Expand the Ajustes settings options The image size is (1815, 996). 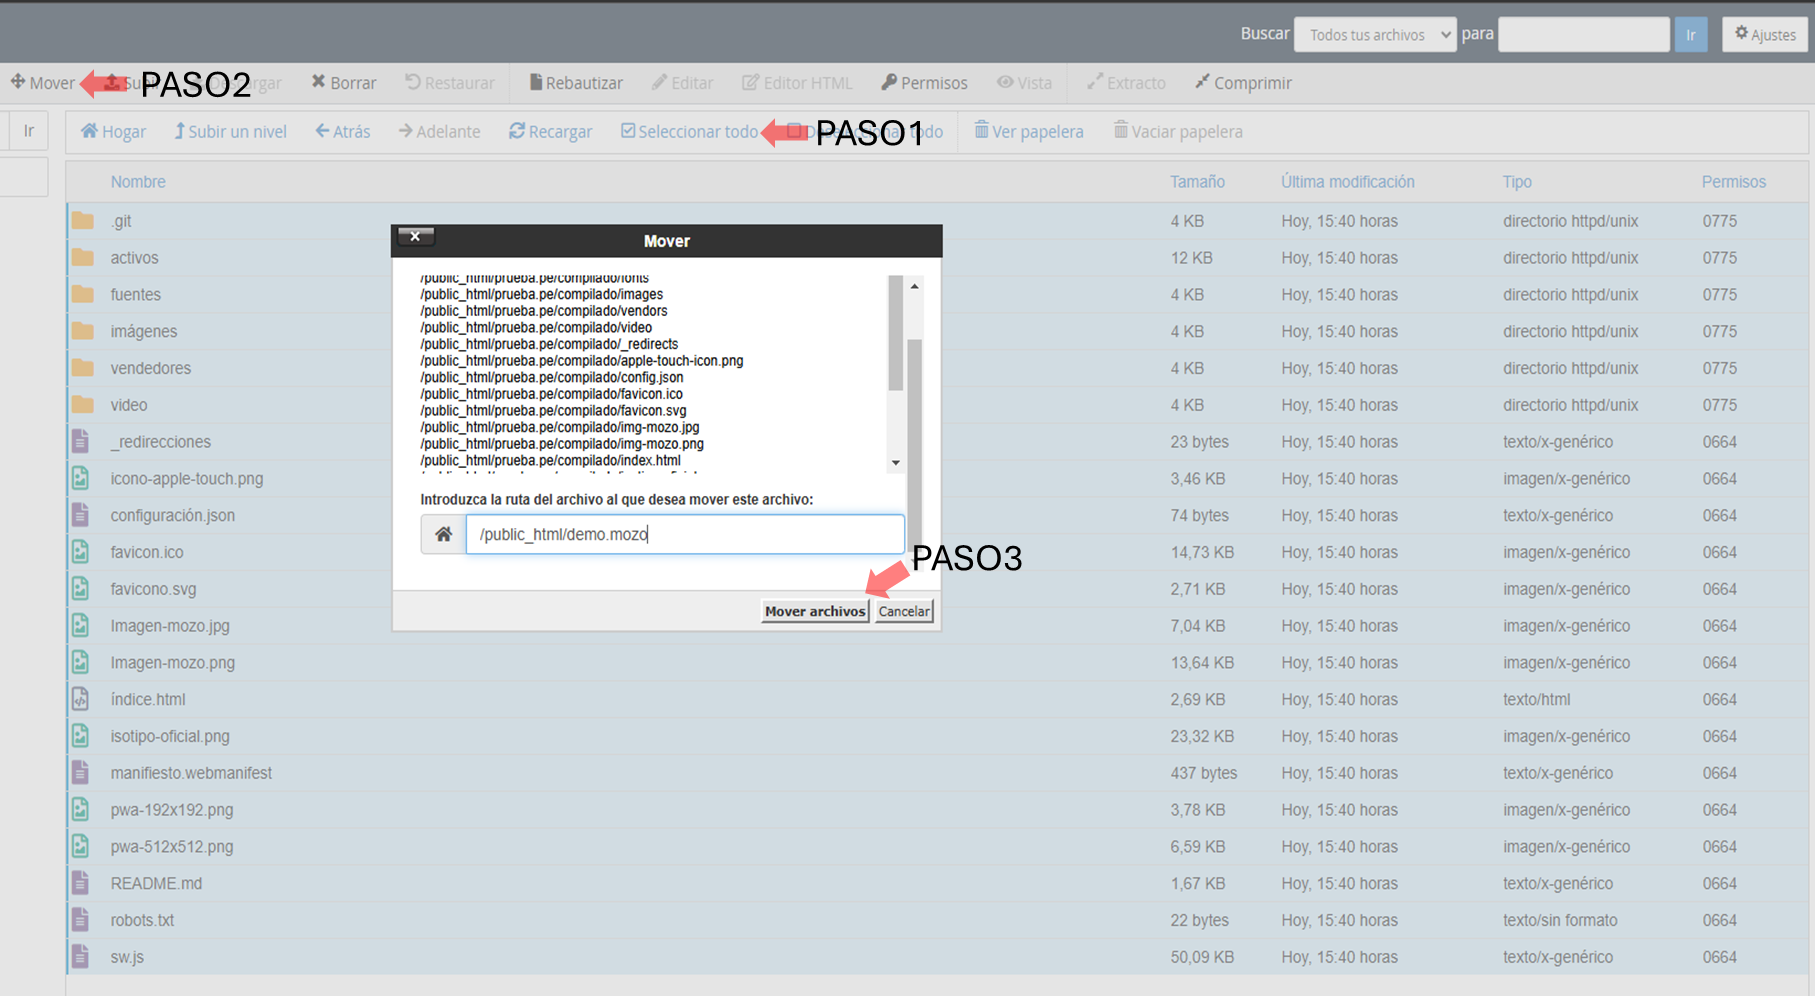click(x=1764, y=33)
